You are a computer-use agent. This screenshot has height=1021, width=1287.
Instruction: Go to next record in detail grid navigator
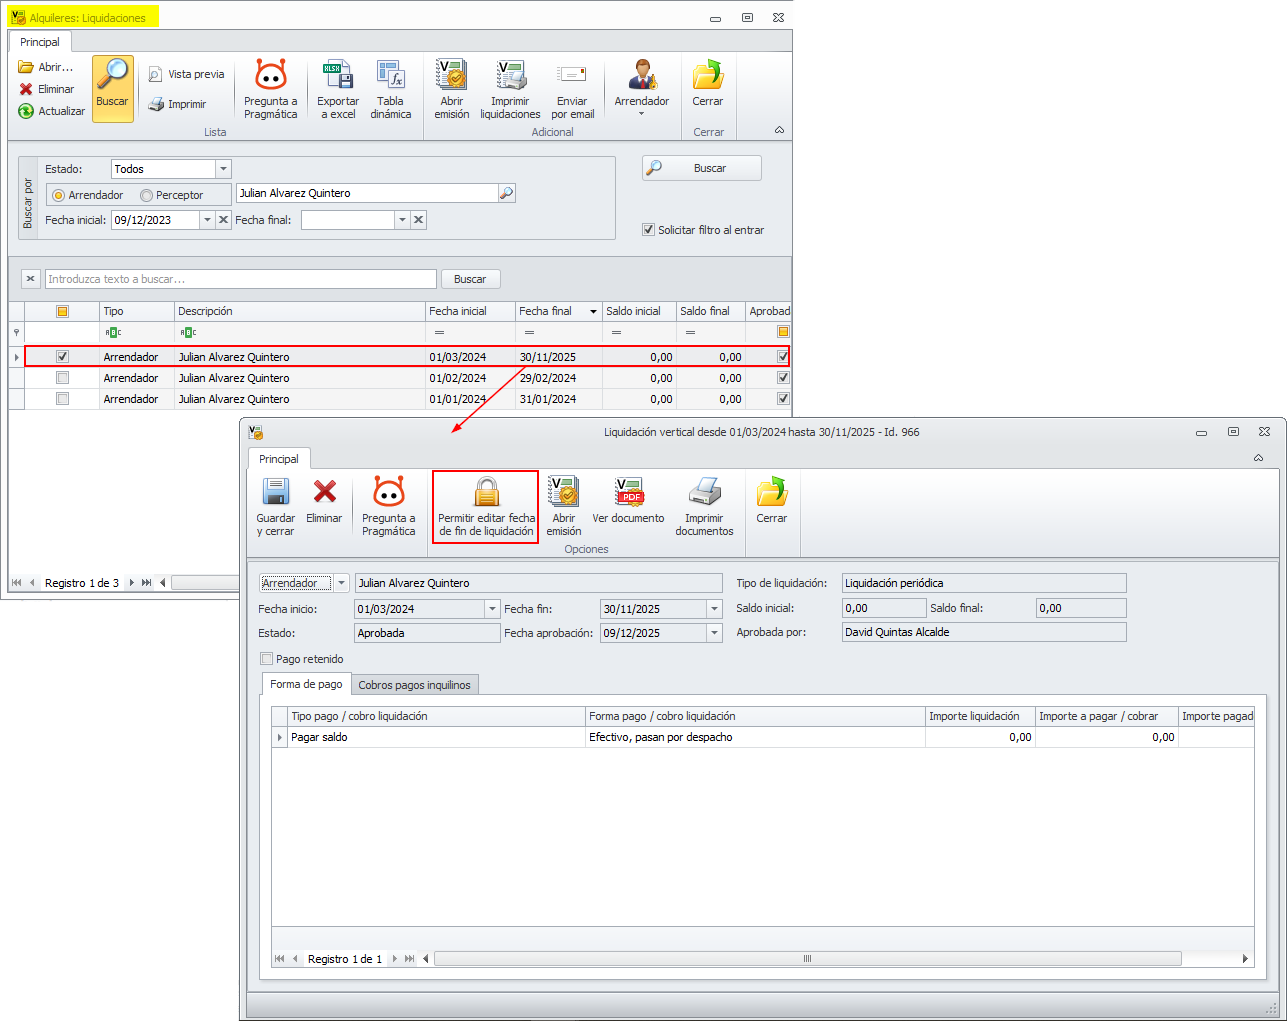394,959
